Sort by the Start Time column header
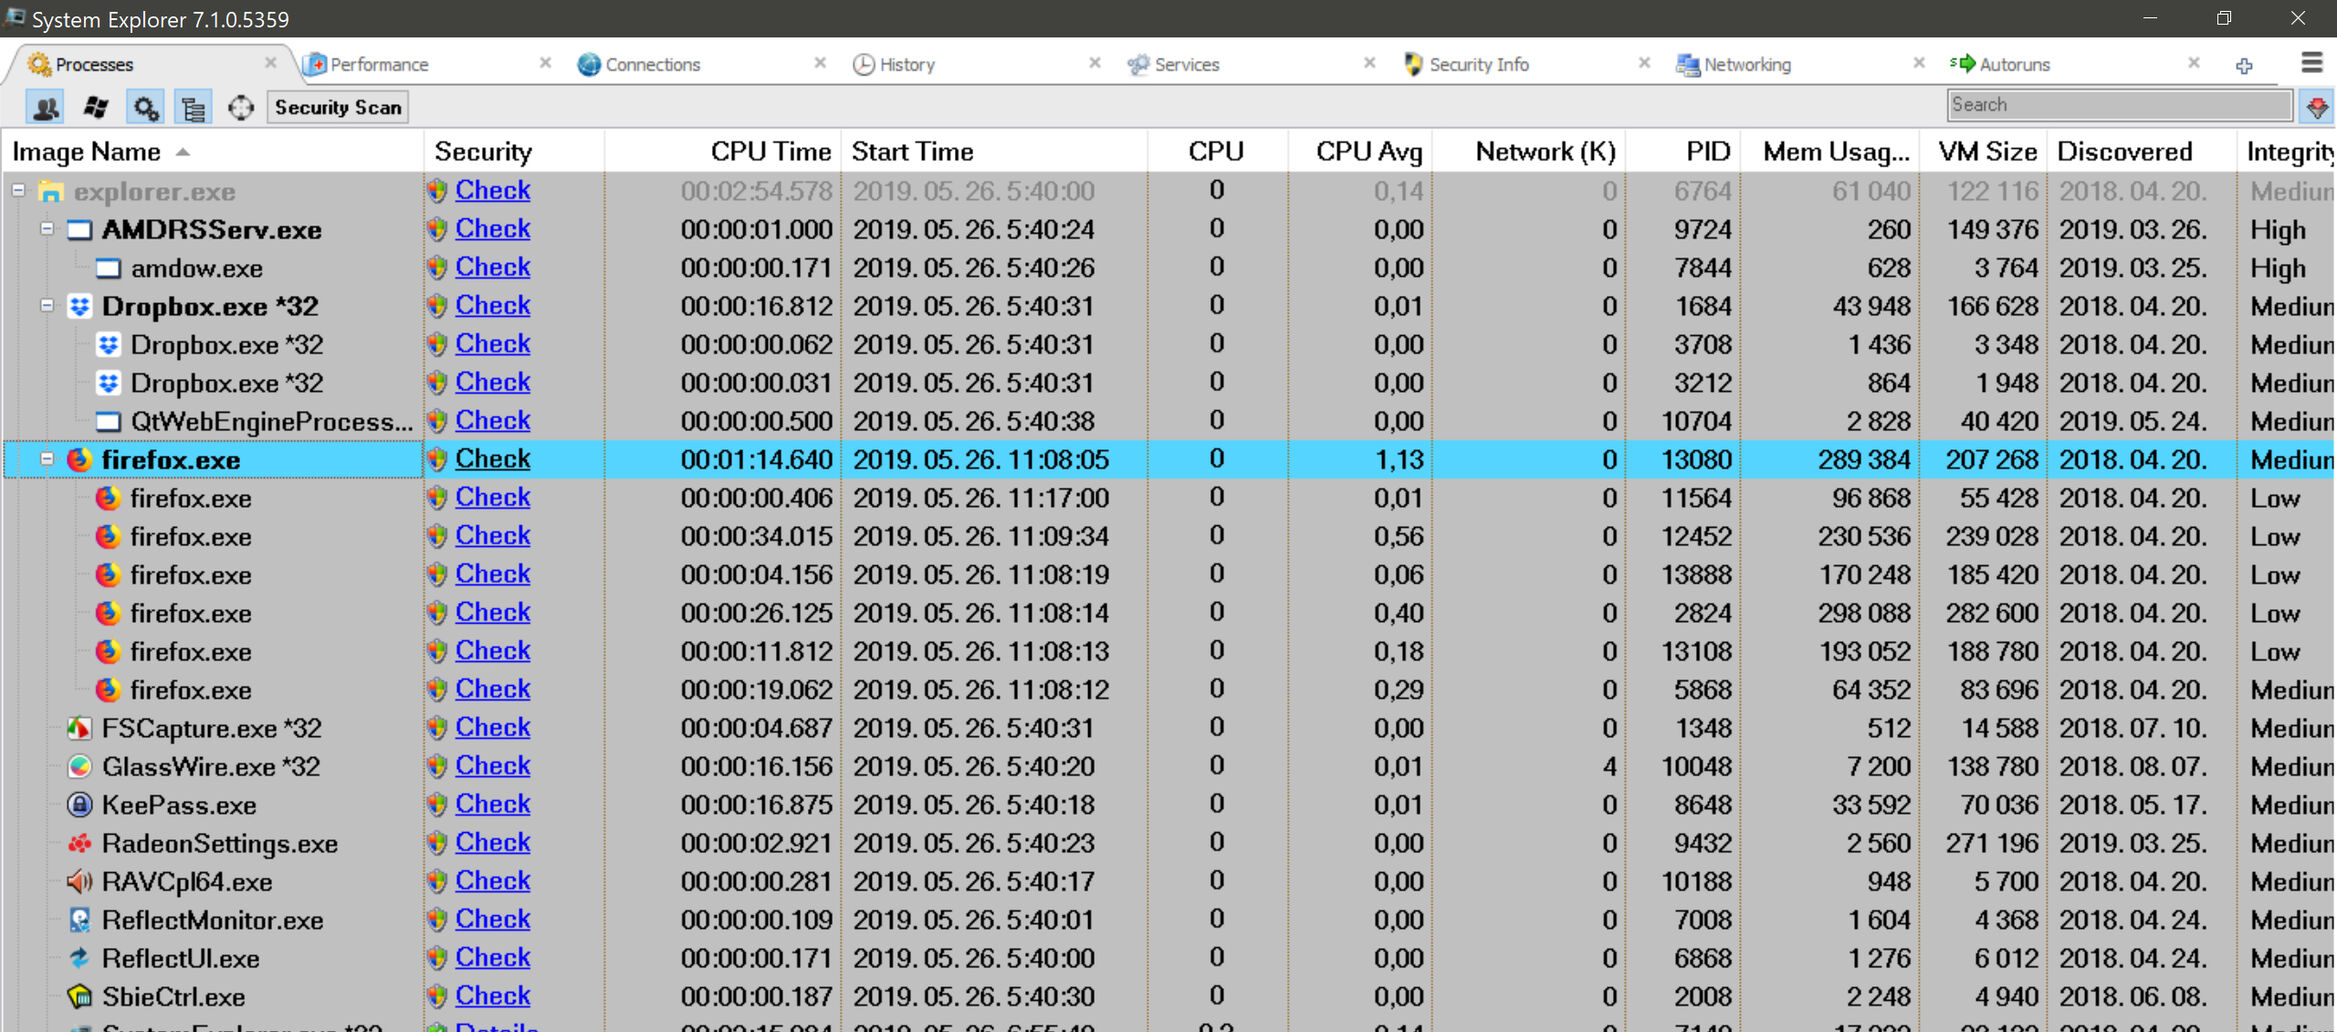2337x1032 pixels. [994, 151]
